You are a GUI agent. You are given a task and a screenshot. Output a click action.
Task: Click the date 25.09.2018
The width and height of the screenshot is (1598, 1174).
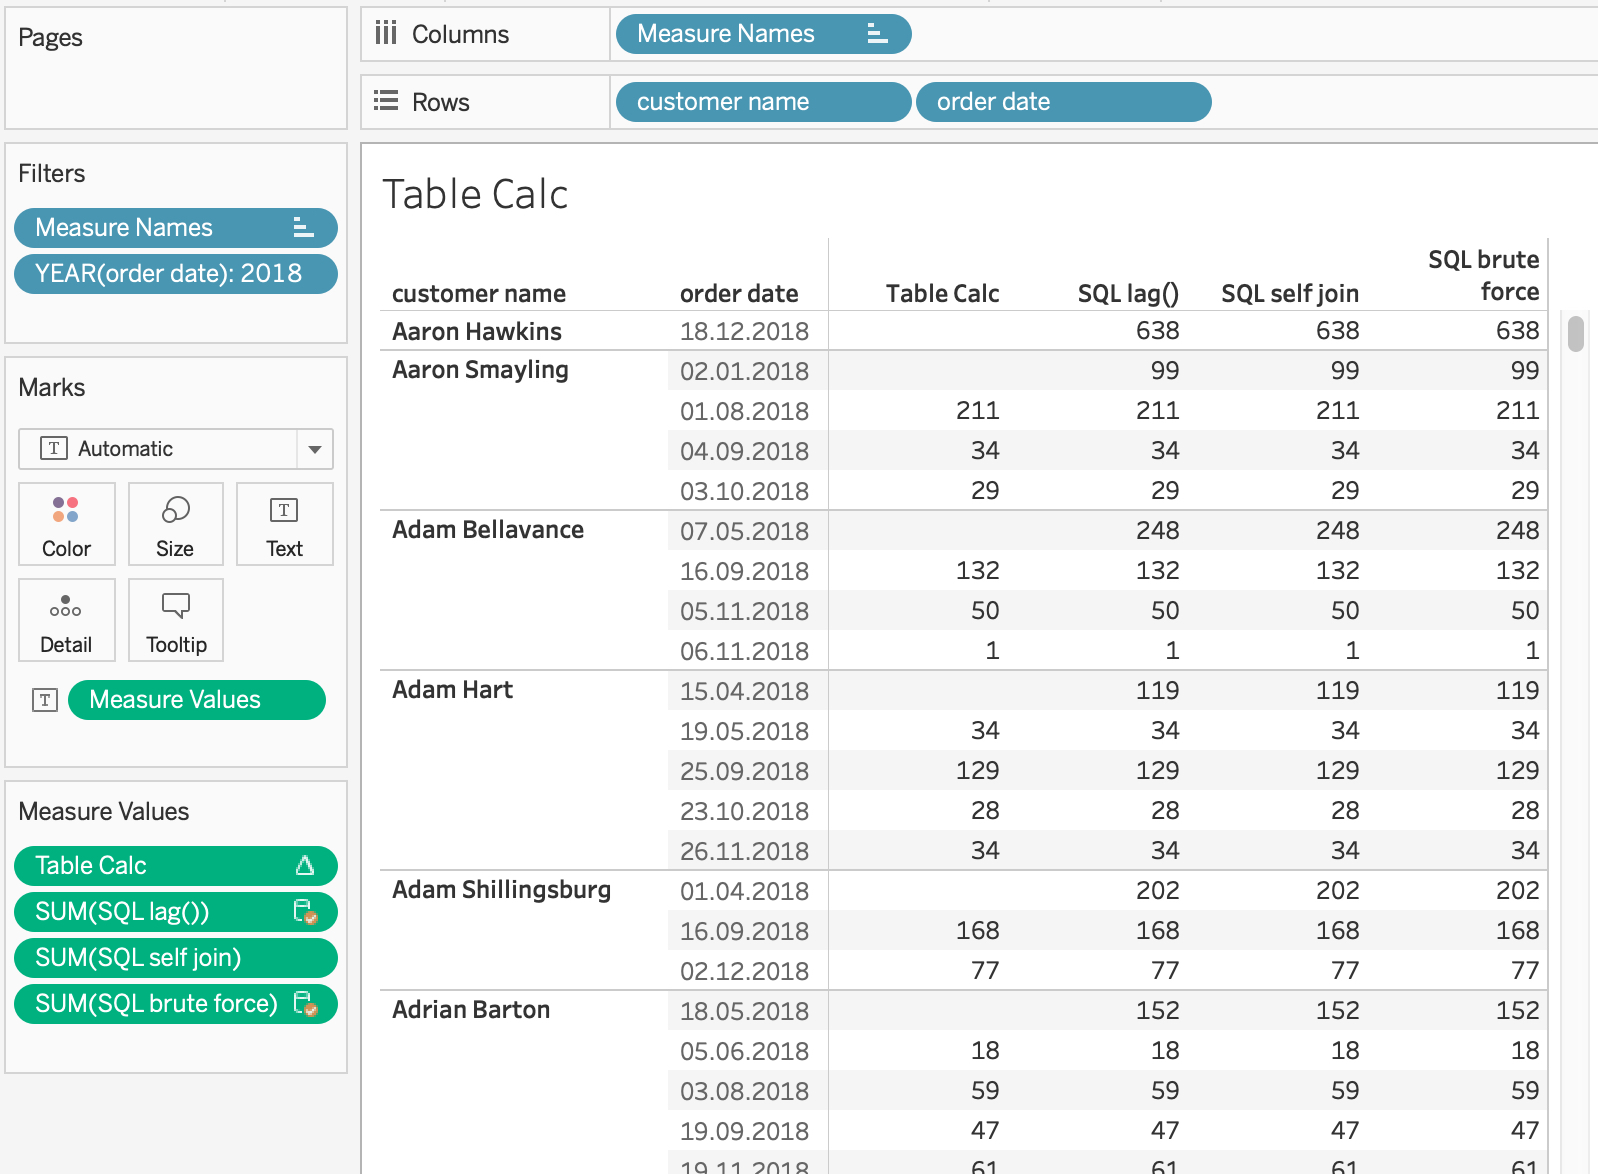pyautogui.click(x=744, y=771)
